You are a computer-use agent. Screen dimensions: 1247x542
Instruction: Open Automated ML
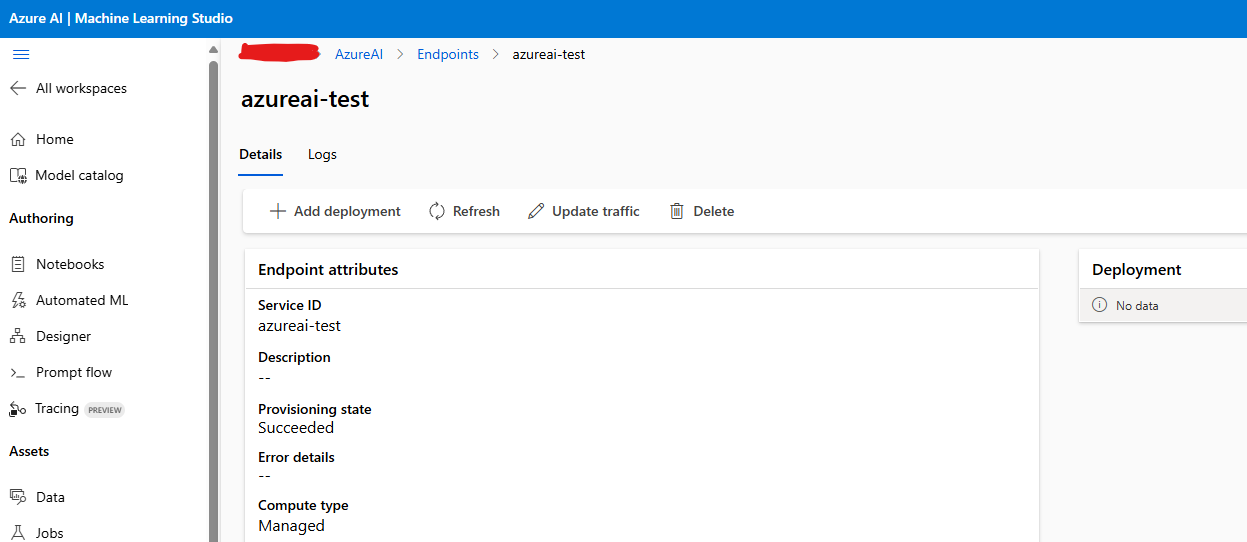(x=82, y=300)
